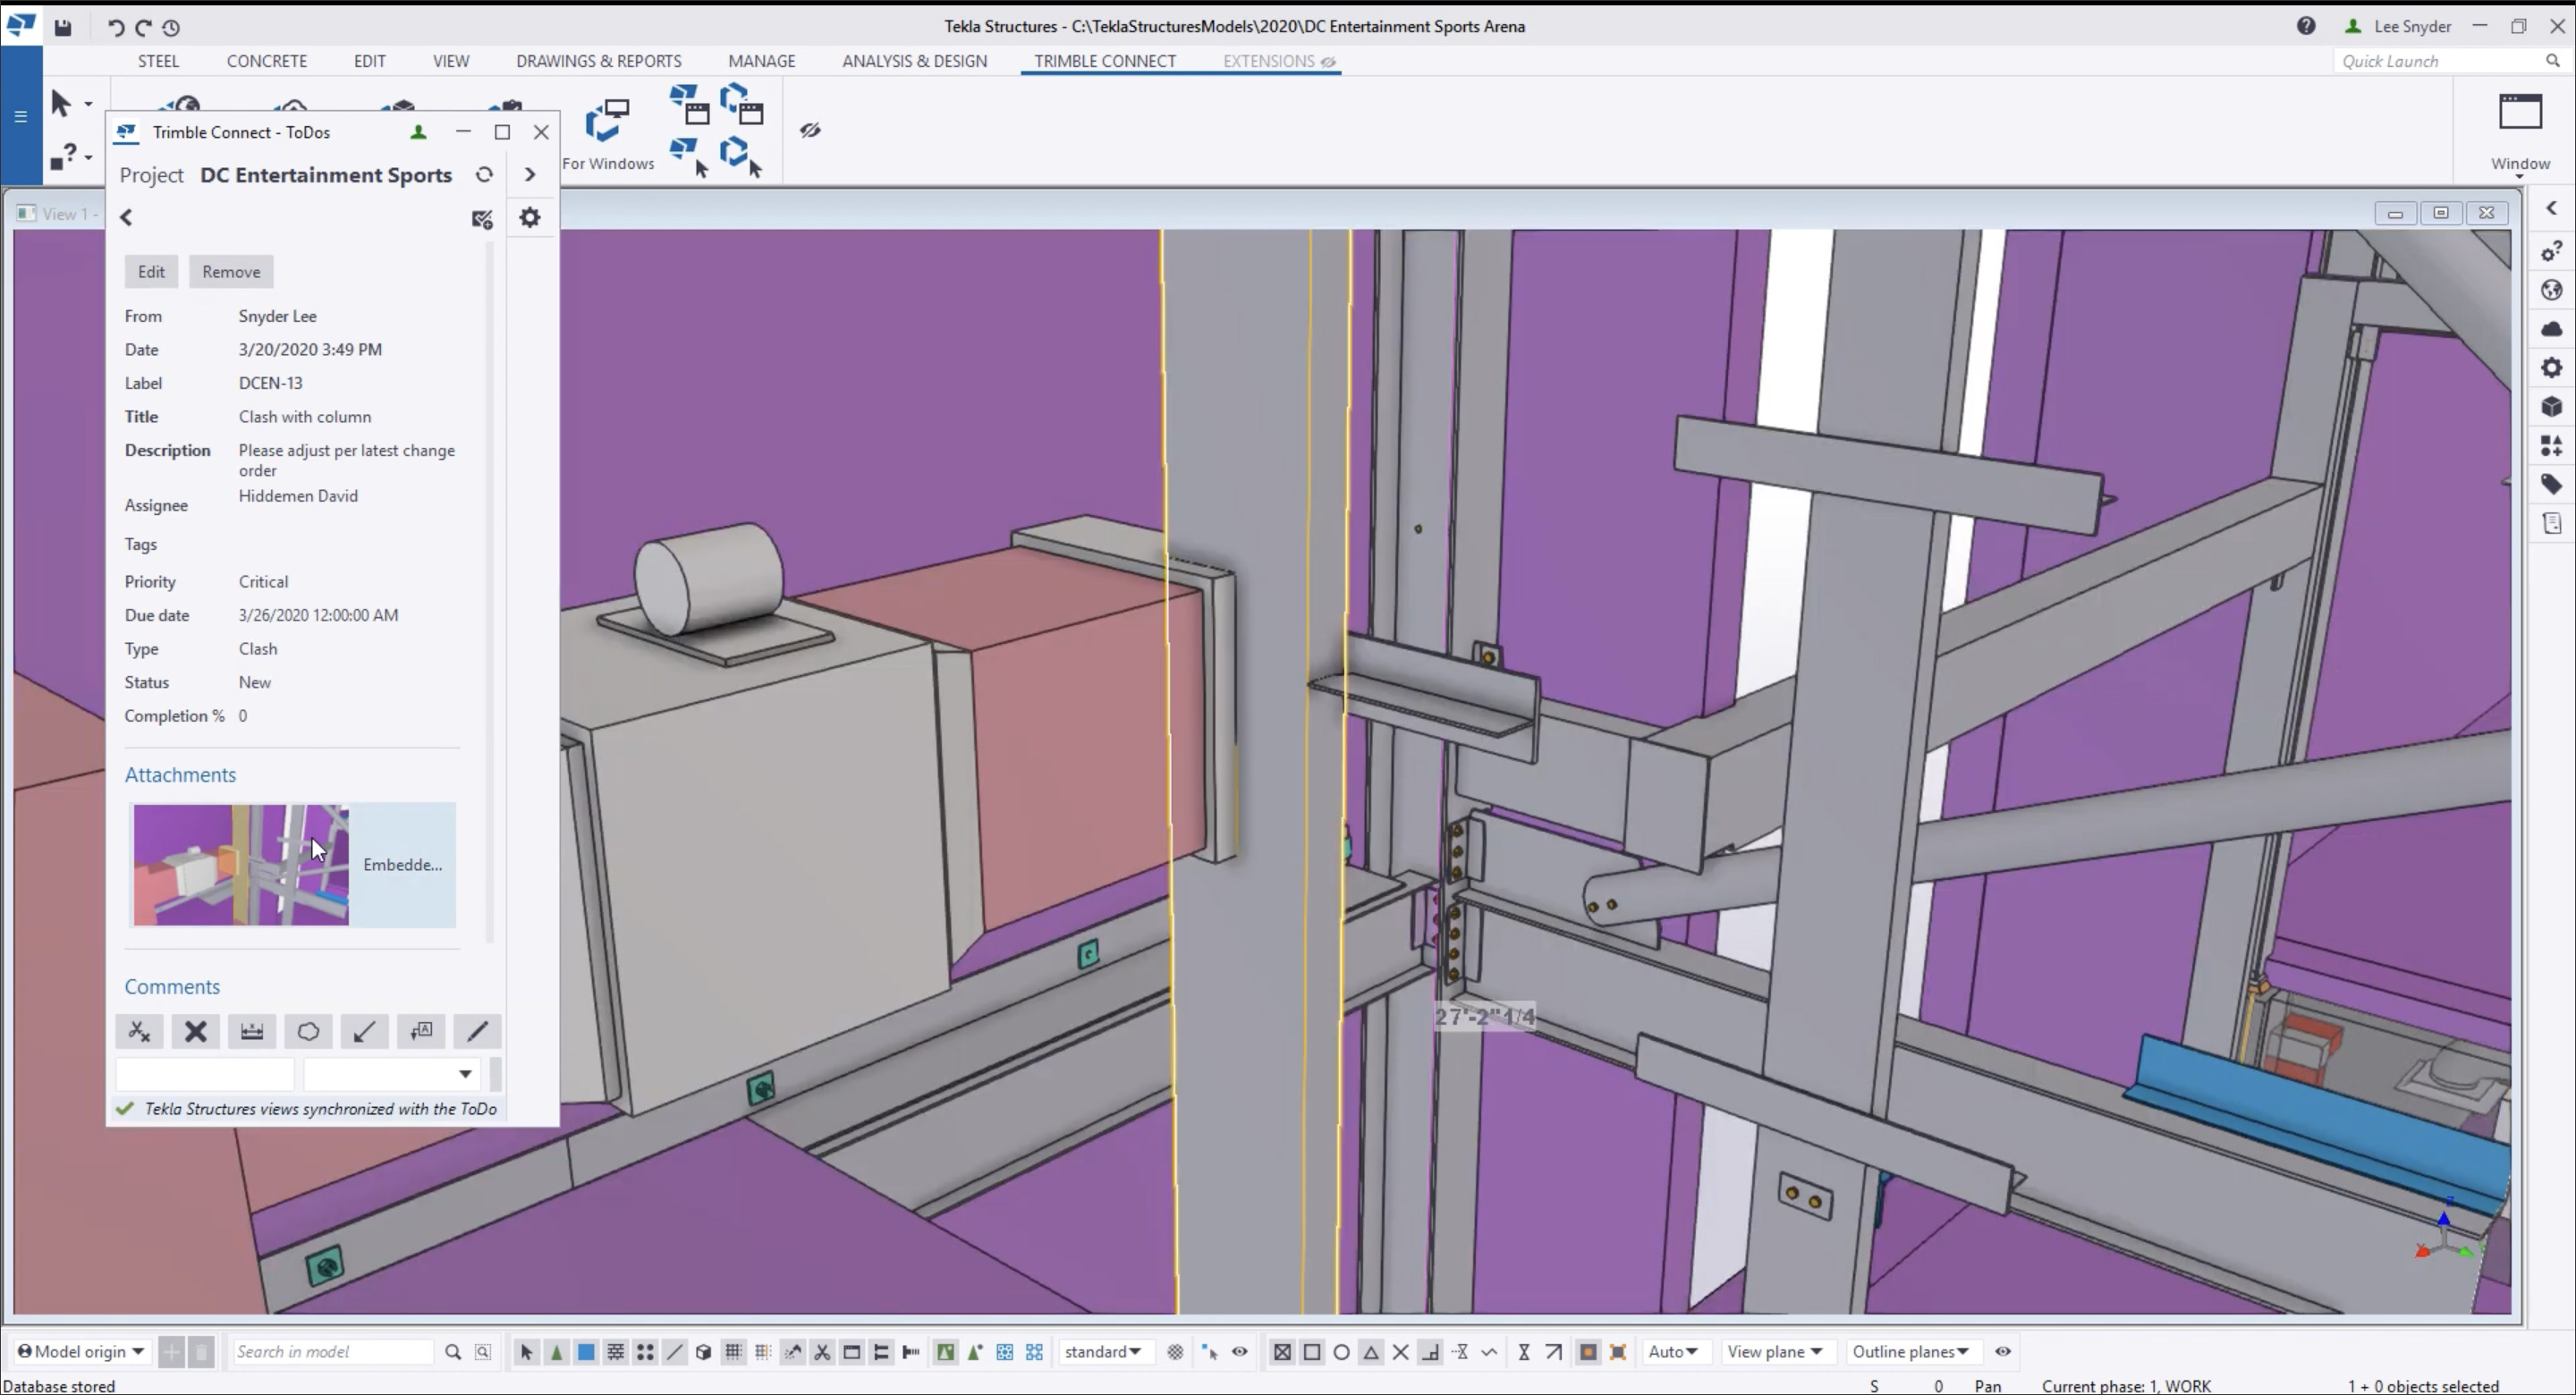Go back from the ToDo details
Image resolution: width=2576 pixels, height=1395 pixels.
(126, 217)
